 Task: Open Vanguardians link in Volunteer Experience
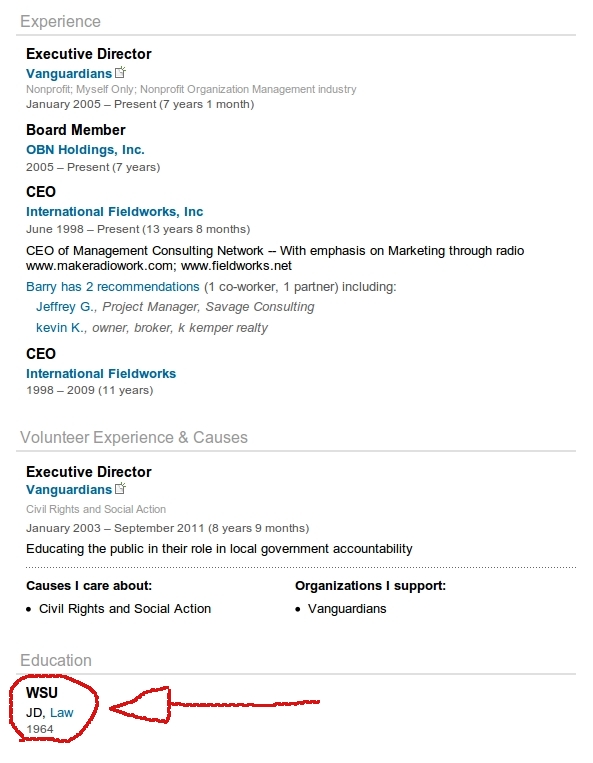pyautogui.click(x=69, y=490)
